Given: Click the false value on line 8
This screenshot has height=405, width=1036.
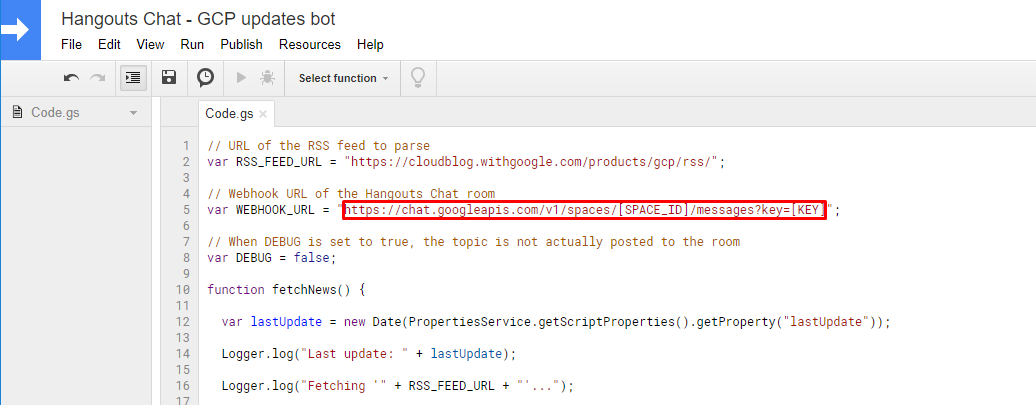Looking at the screenshot, I should pos(311,258).
